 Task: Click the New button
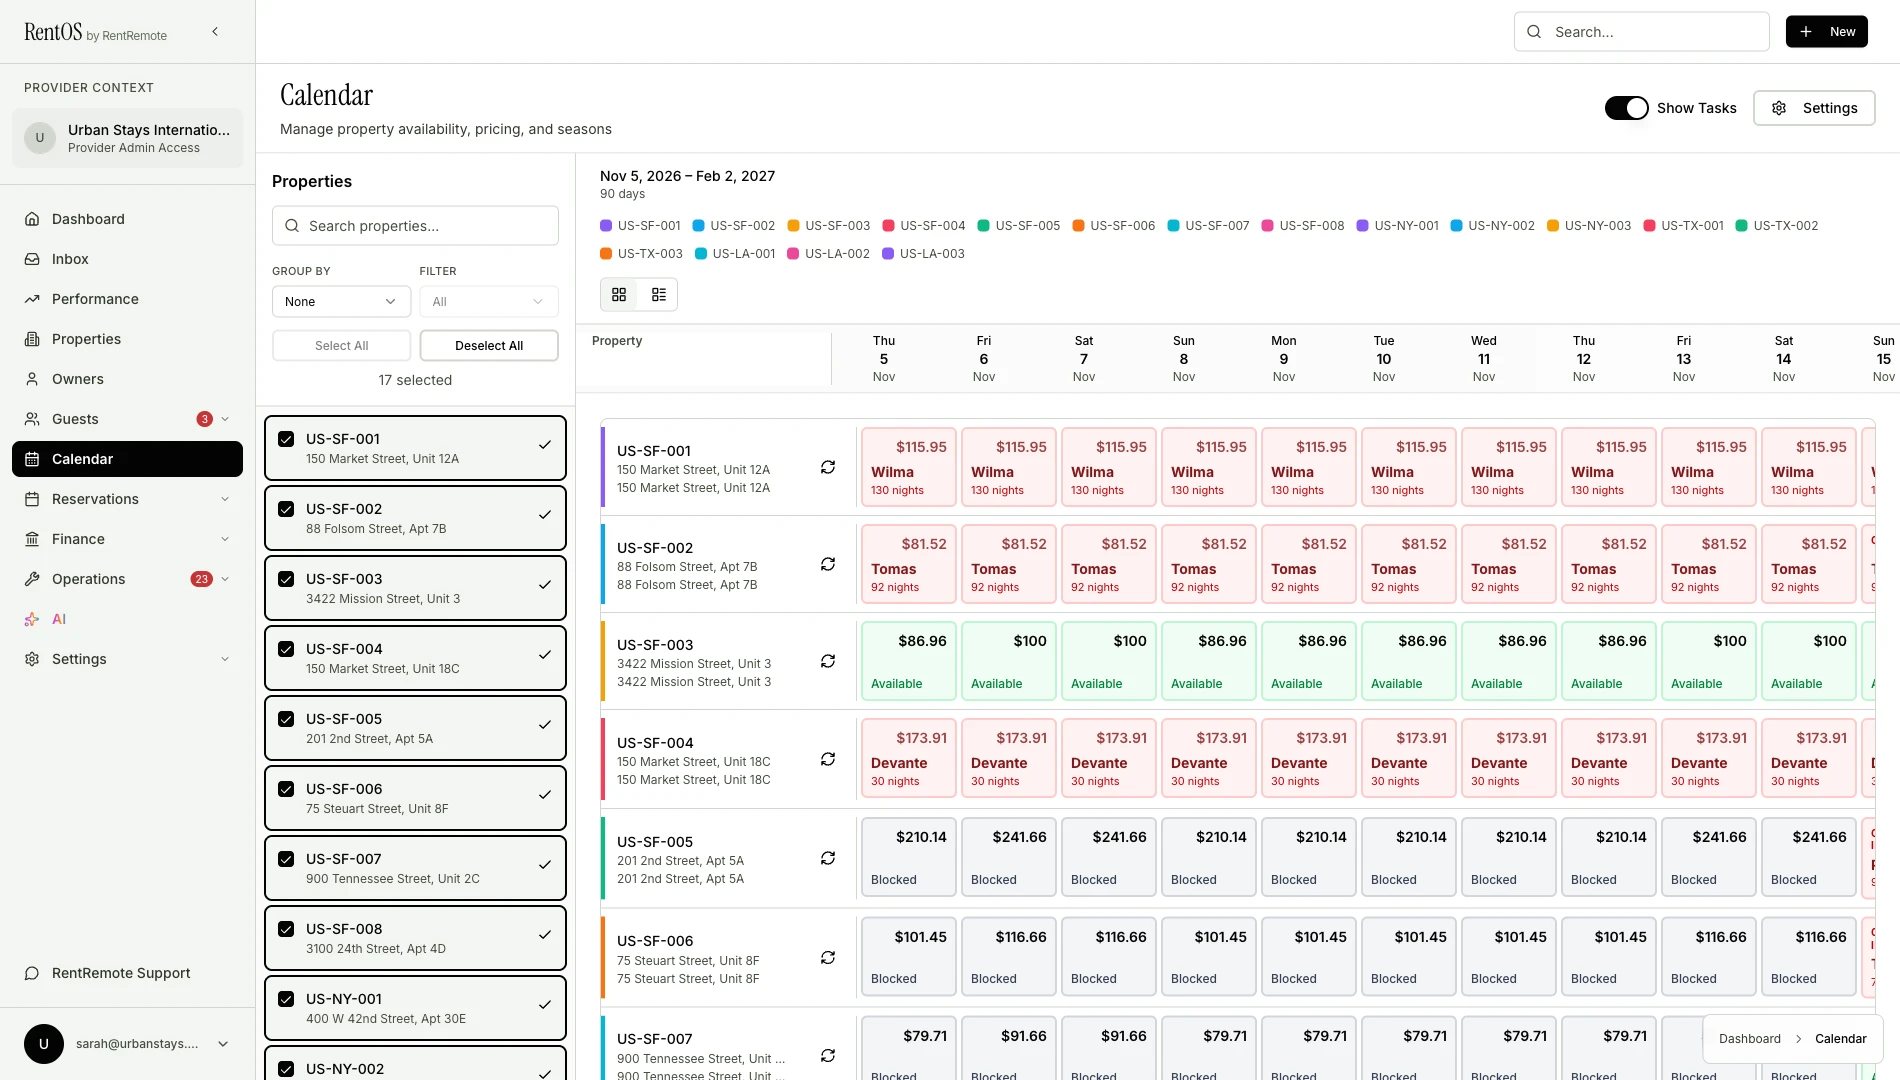coord(1827,32)
